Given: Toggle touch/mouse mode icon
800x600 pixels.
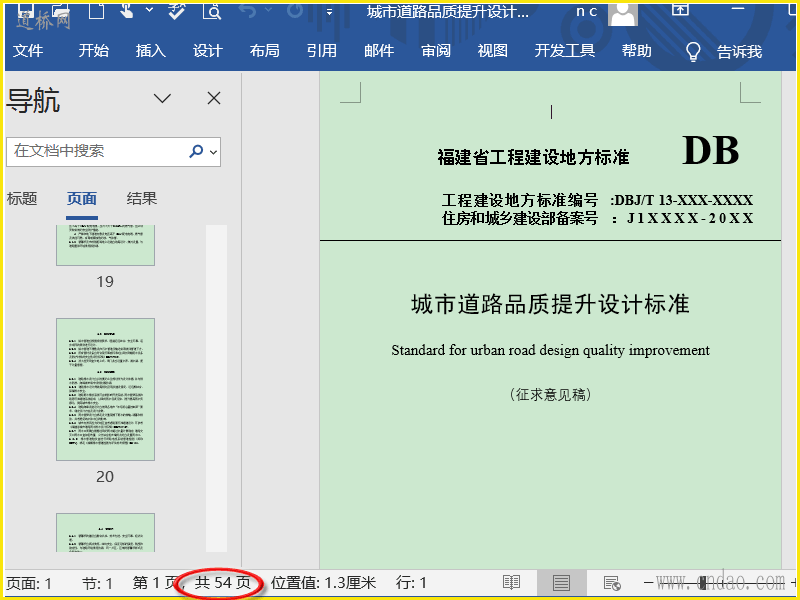Looking at the screenshot, I should [x=126, y=10].
